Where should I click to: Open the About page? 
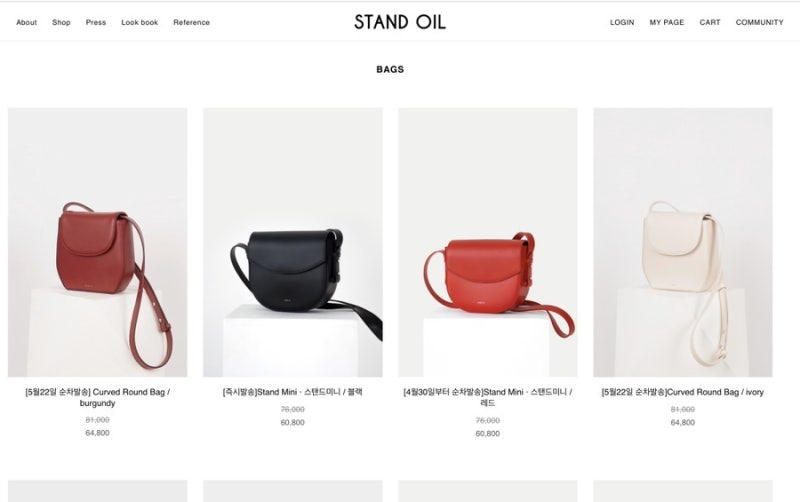tap(27, 22)
